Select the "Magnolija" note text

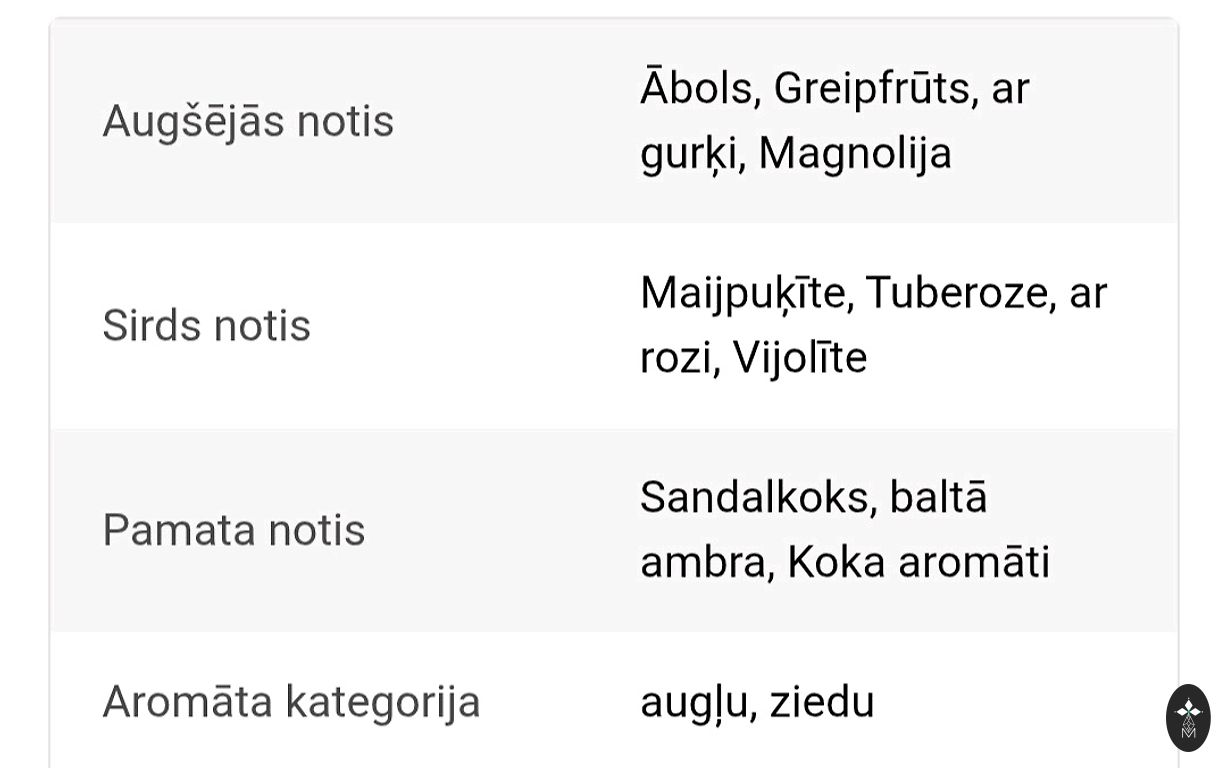tap(855, 154)
